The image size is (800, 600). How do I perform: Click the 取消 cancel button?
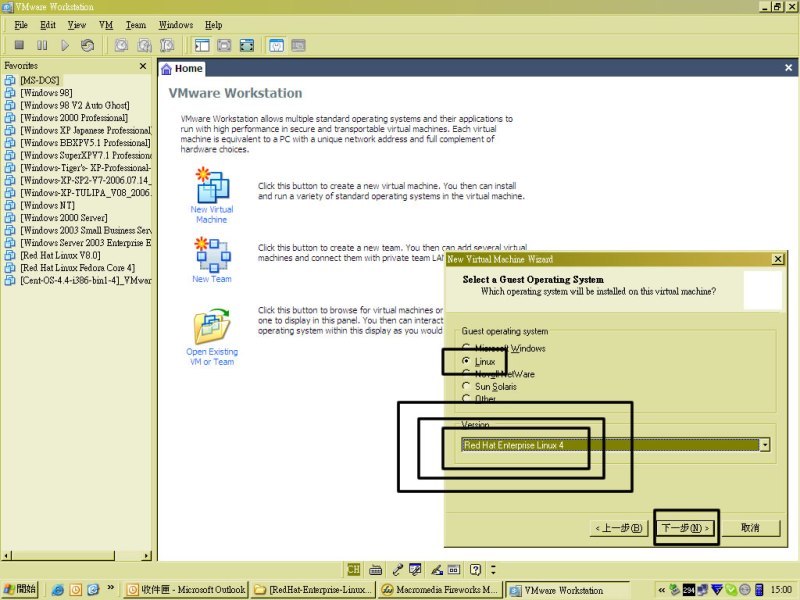[x=750, y=528]
